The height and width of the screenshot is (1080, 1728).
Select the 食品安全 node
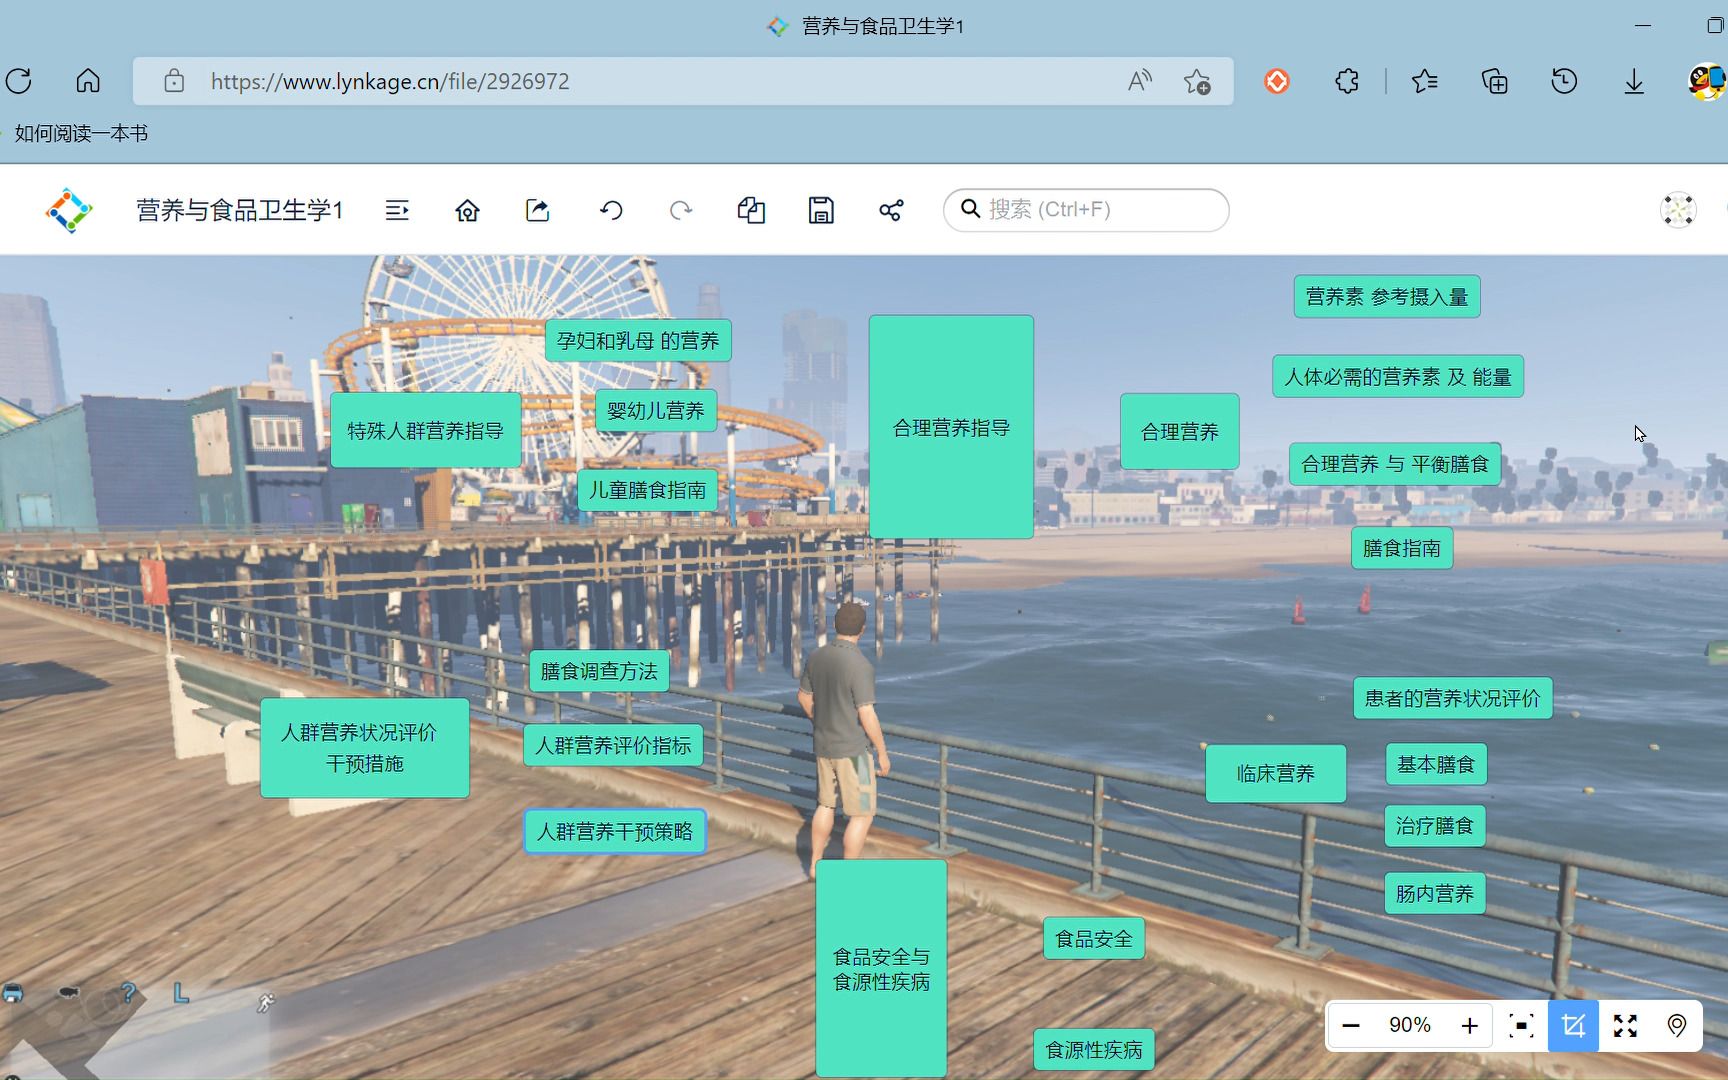click(1094, 939)
